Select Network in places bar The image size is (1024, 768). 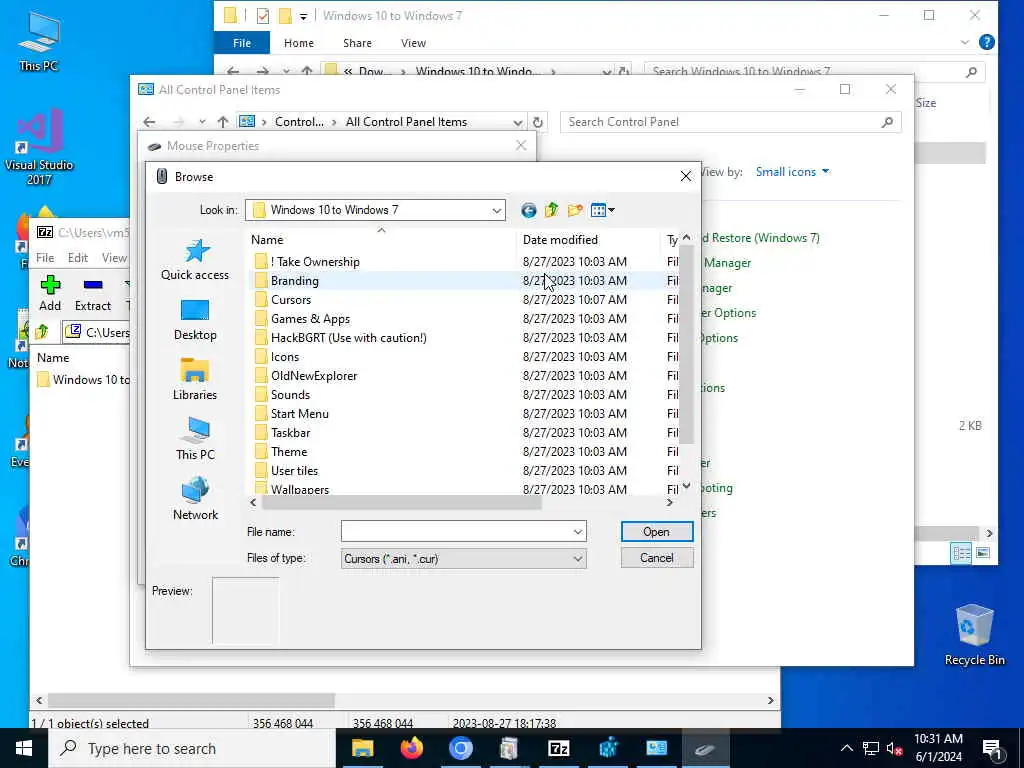coord(195,499)
